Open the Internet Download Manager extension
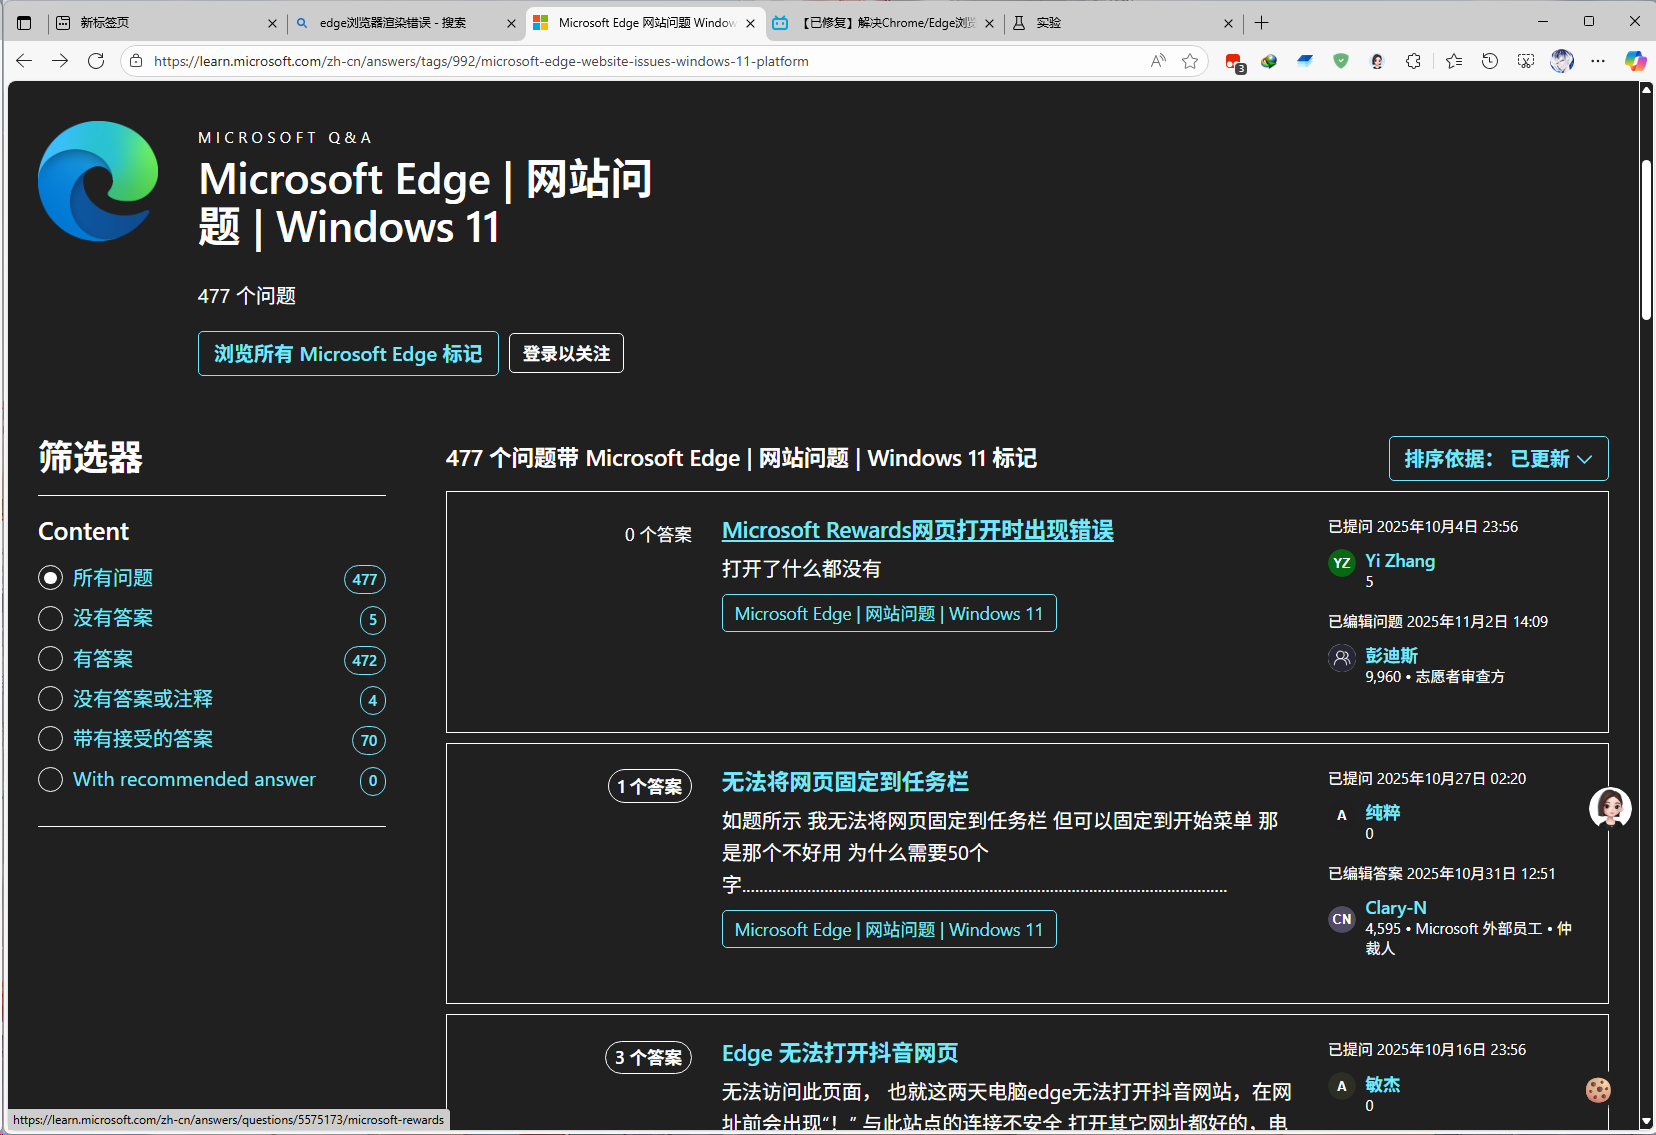Image resolution: width=1656 pixels, height=1135 pixels. (x=1269, y=61)
